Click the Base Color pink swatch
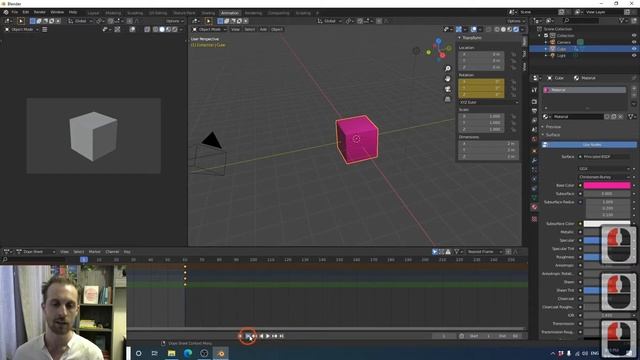Screen dimensions: 640x360 coord(607,185)
